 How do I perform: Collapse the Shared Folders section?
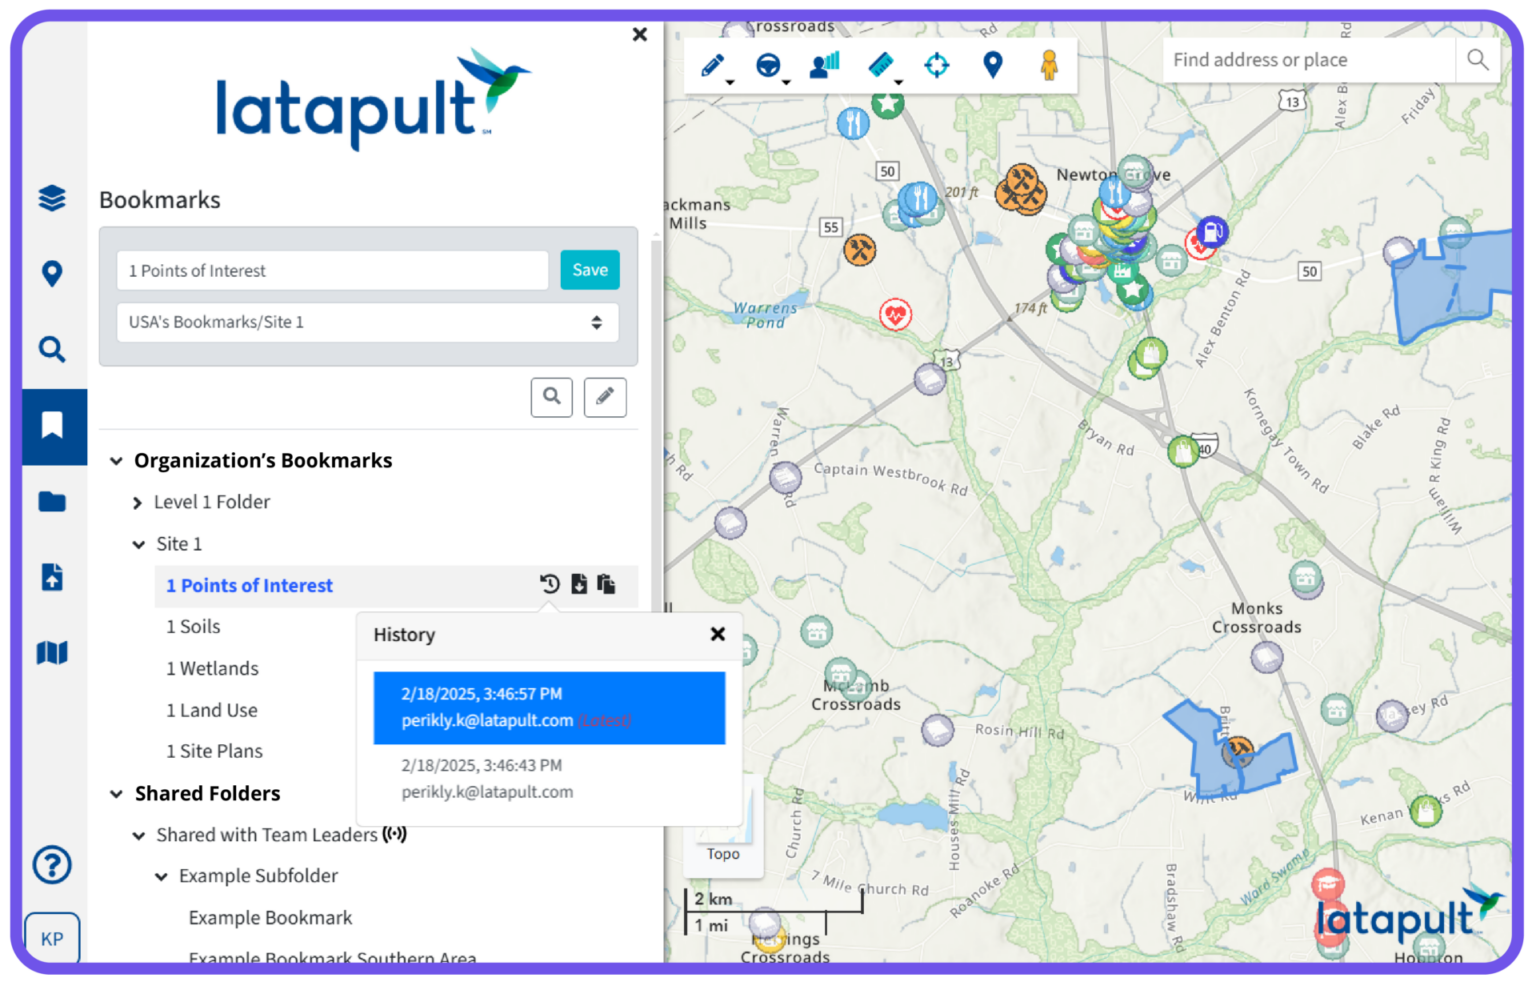[116, 794]
